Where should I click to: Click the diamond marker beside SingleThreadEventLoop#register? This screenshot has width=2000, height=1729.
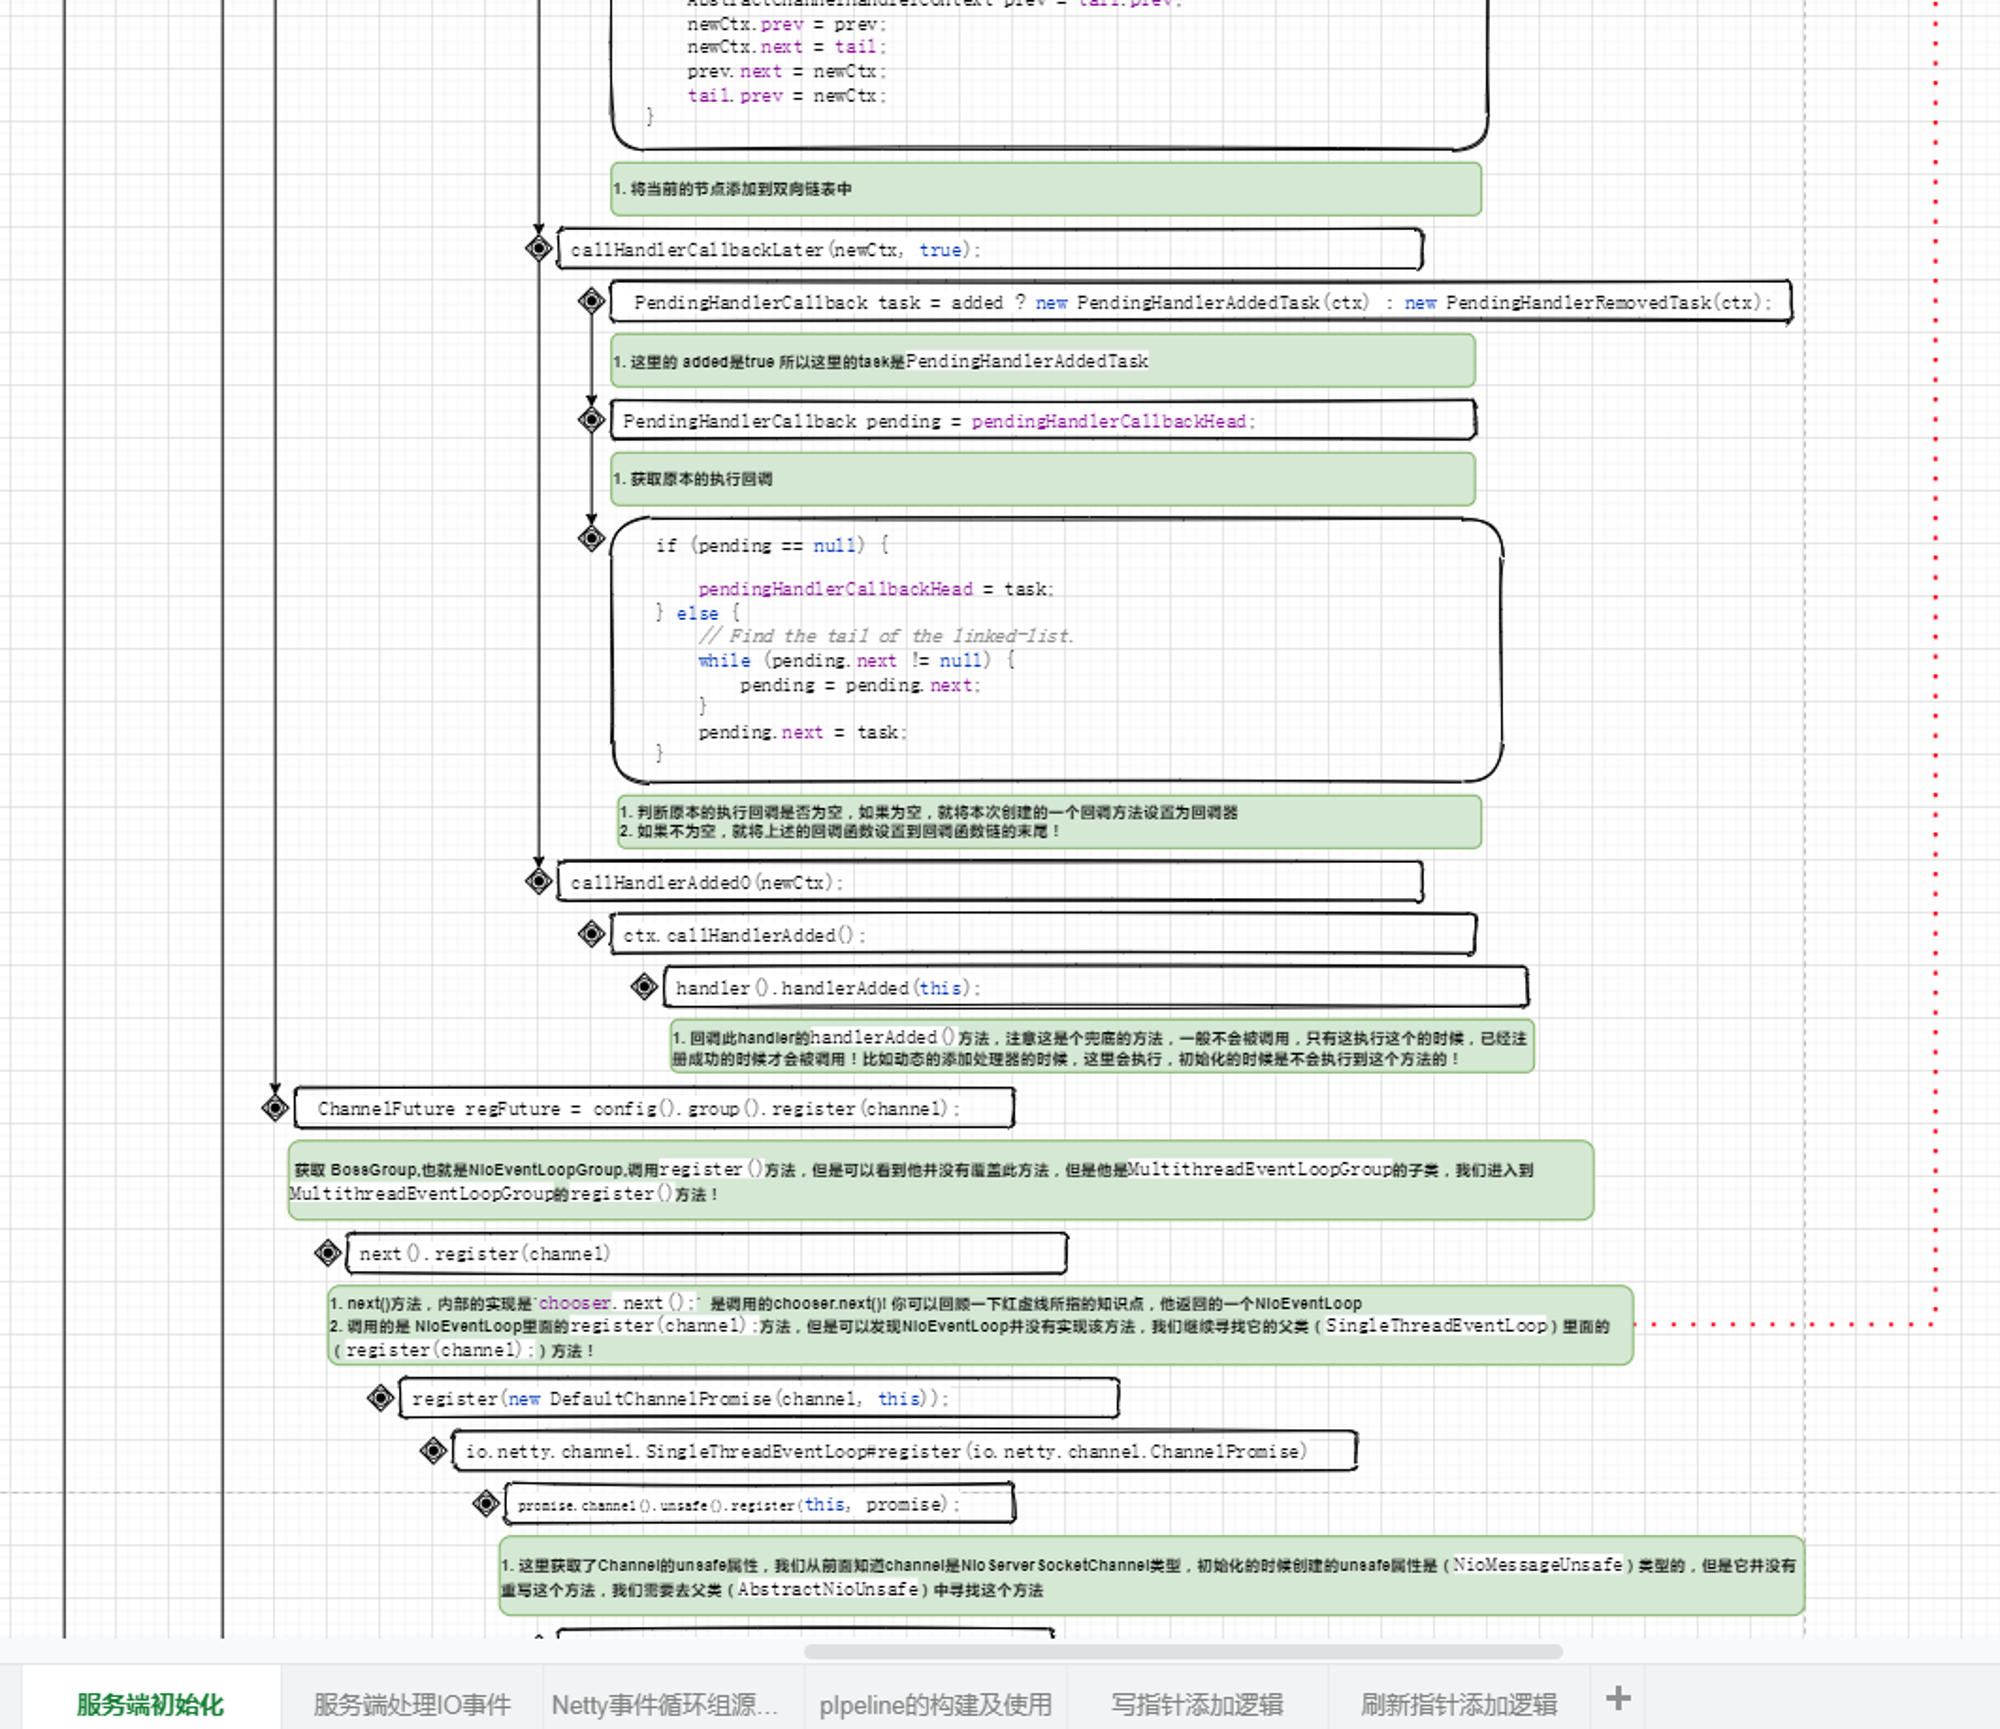(x=434, y=1450)
